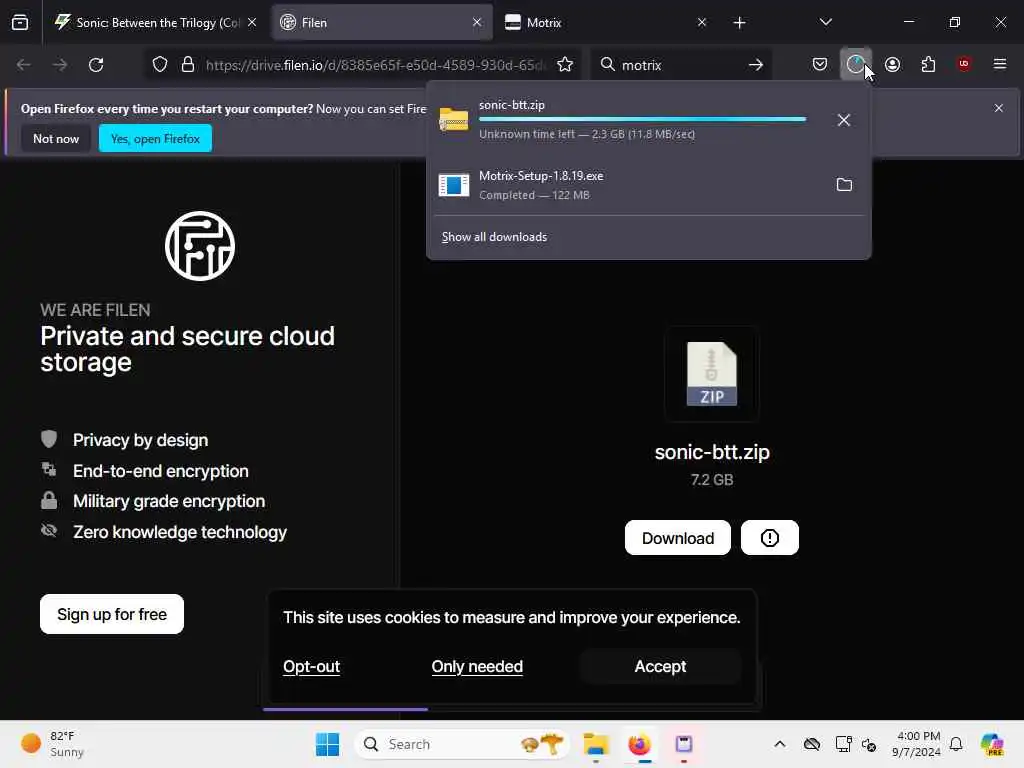Report the file with the exclamation button
1024x768 pixels.
(770, 538)
